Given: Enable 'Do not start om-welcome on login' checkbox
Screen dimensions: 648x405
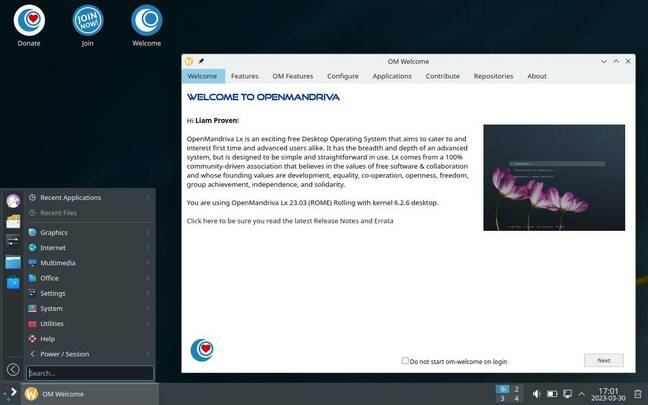Looking at the screenshot, I should (405, 361).
